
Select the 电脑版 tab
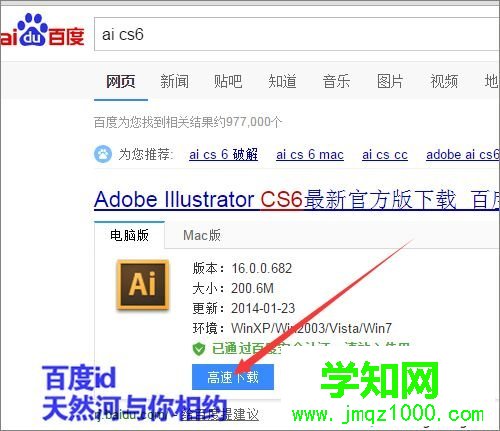129,235
